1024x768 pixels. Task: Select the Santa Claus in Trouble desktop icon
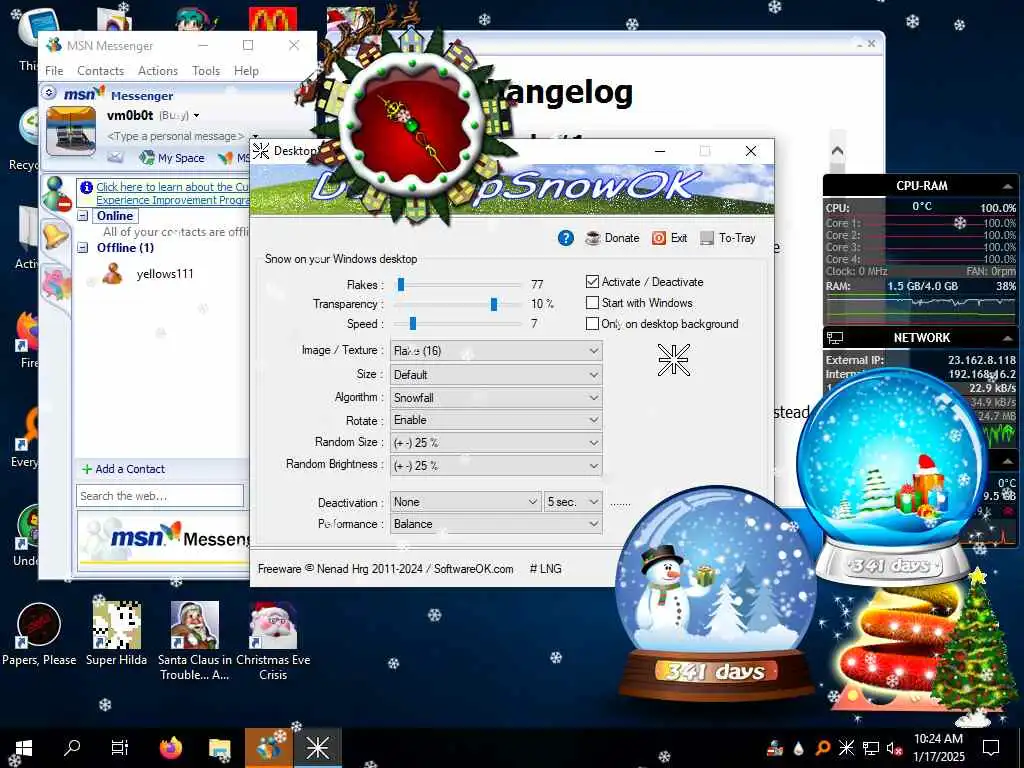[x=195, y=641]
